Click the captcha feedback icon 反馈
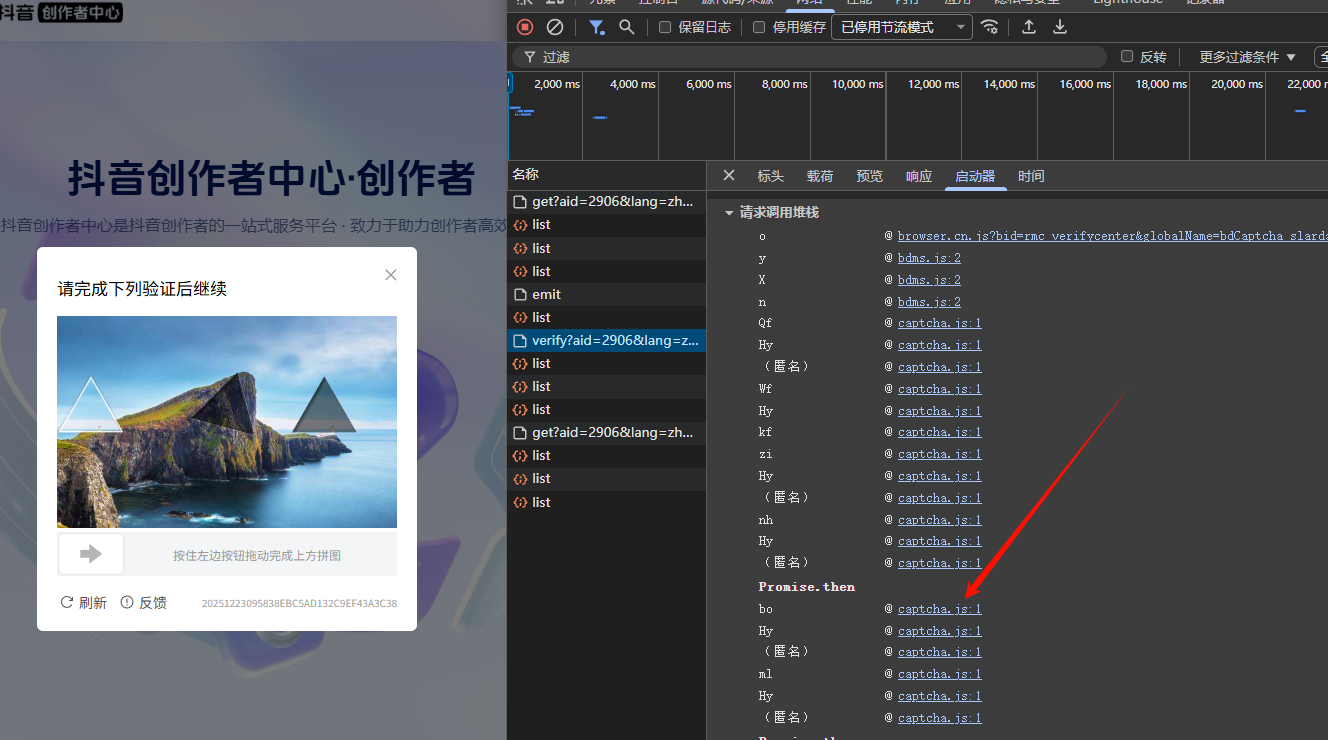 pyautogui.click(x=127, y=602)
